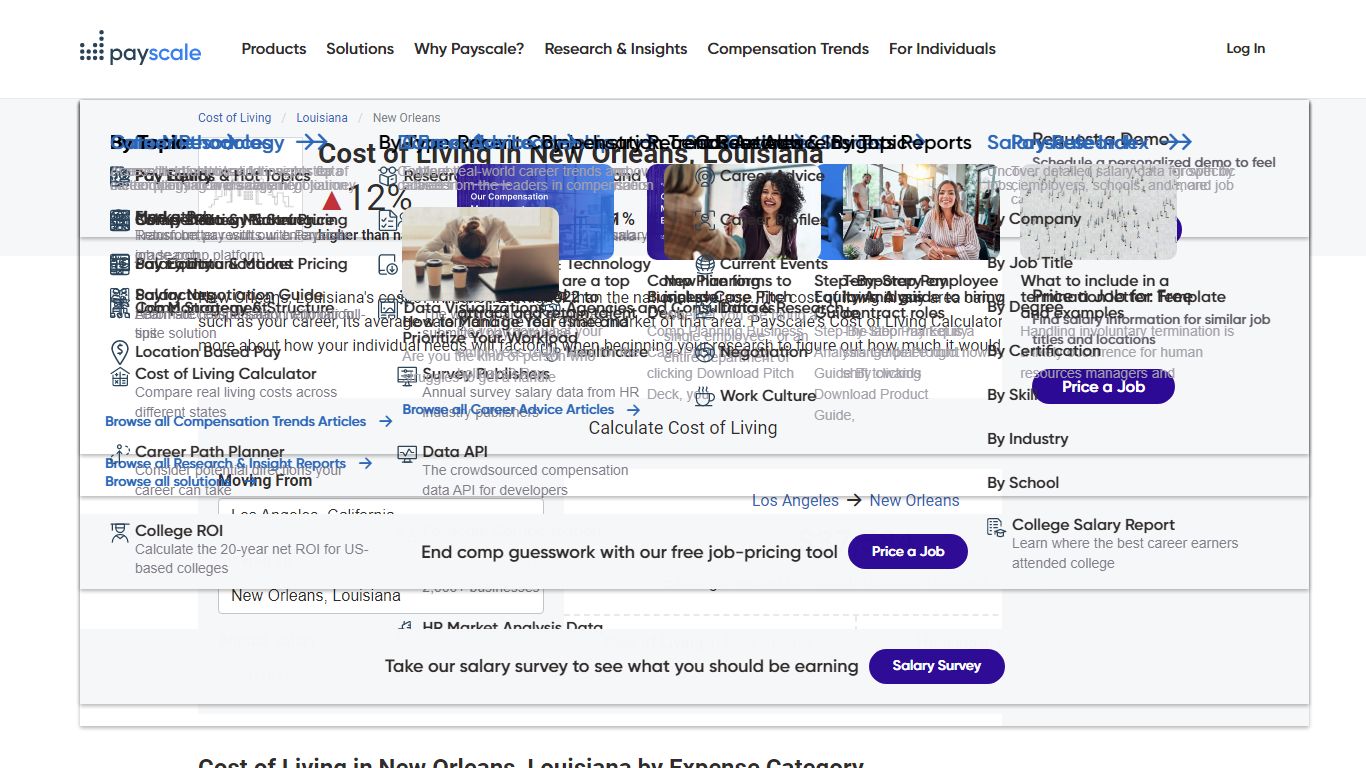
Task: Select College Salary Report menu item
Action: click(1093, 525)
